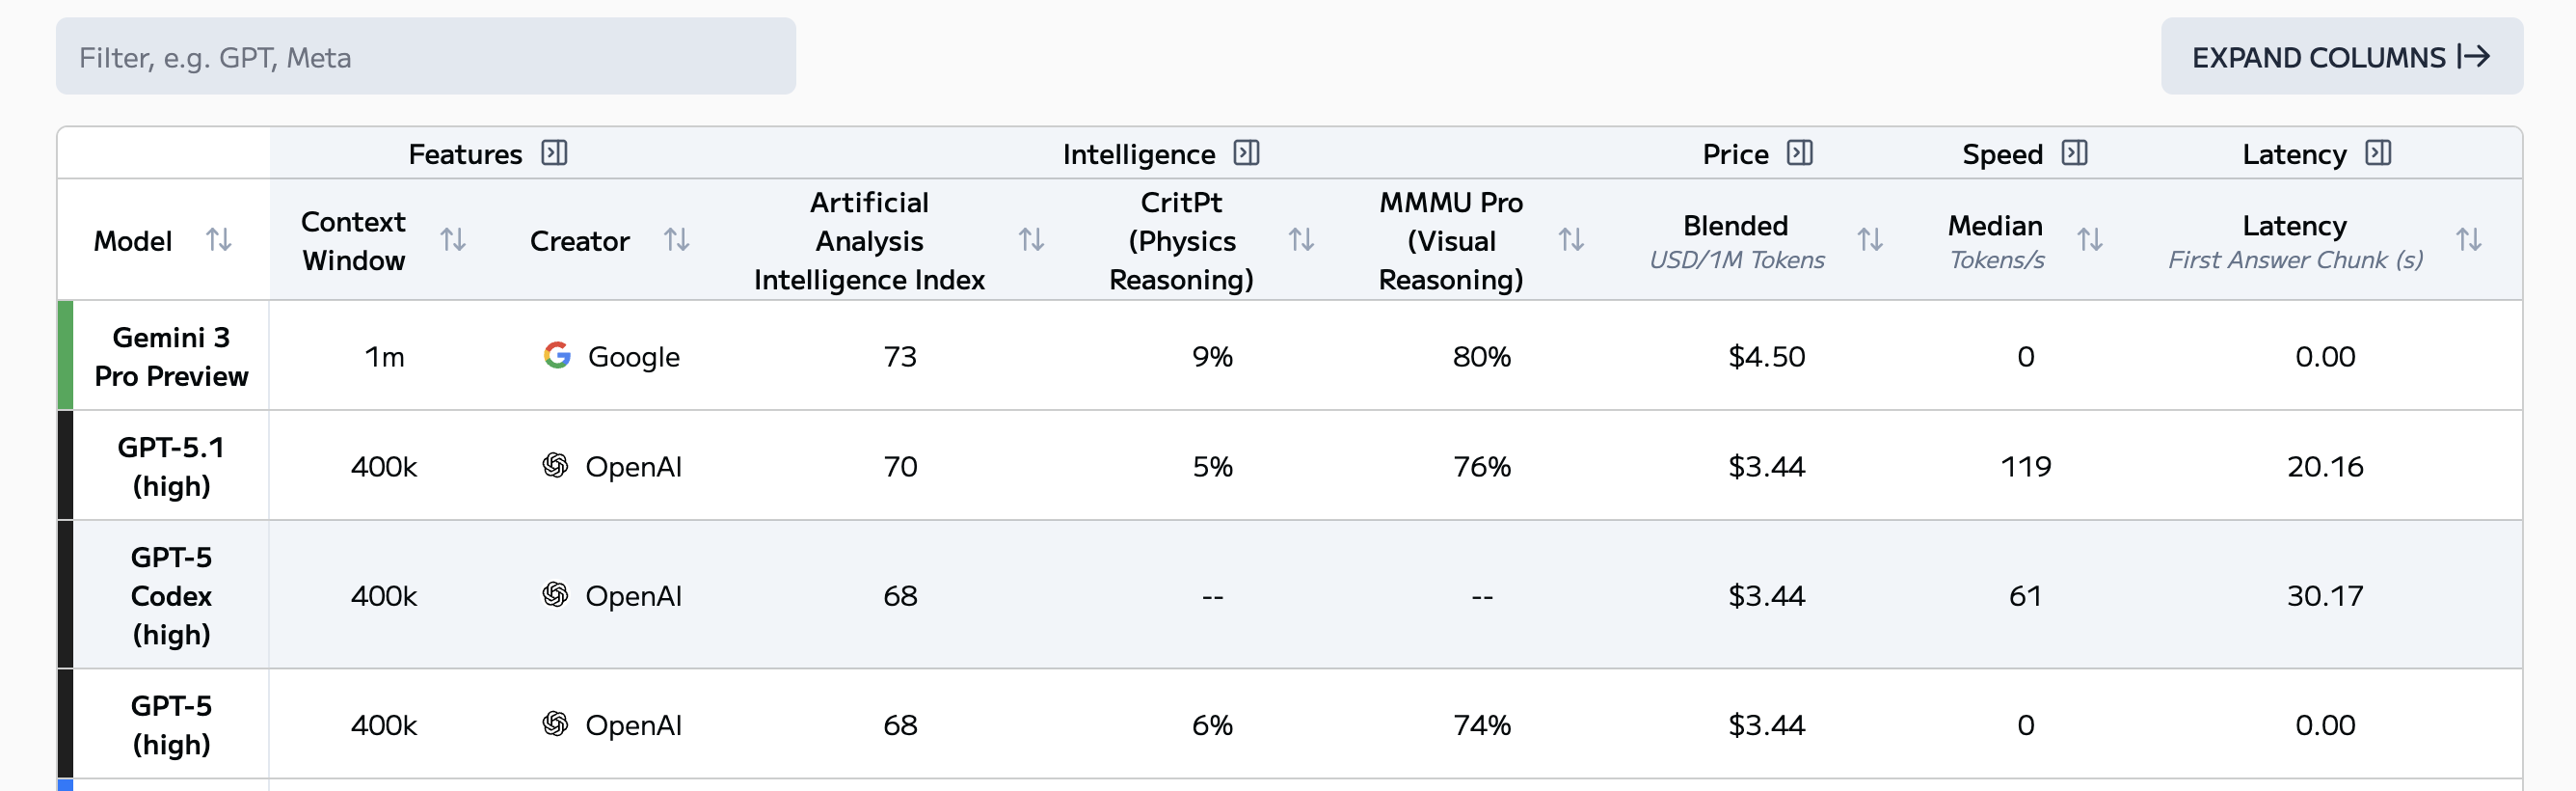
Task: Sort by MMMU Pro Visual Reasoning
Action: 1571,240
